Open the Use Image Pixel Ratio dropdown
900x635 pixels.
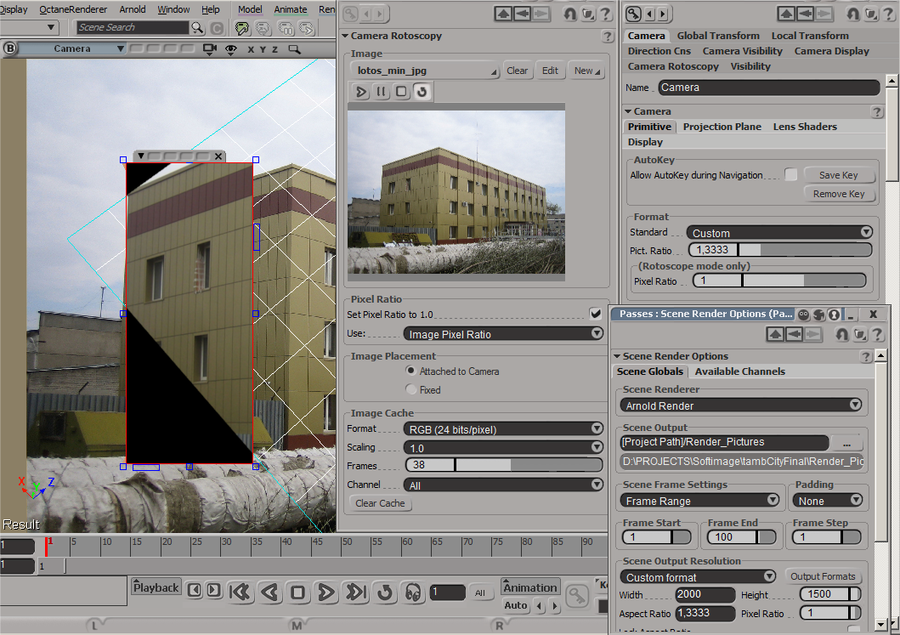pos(503,334)
